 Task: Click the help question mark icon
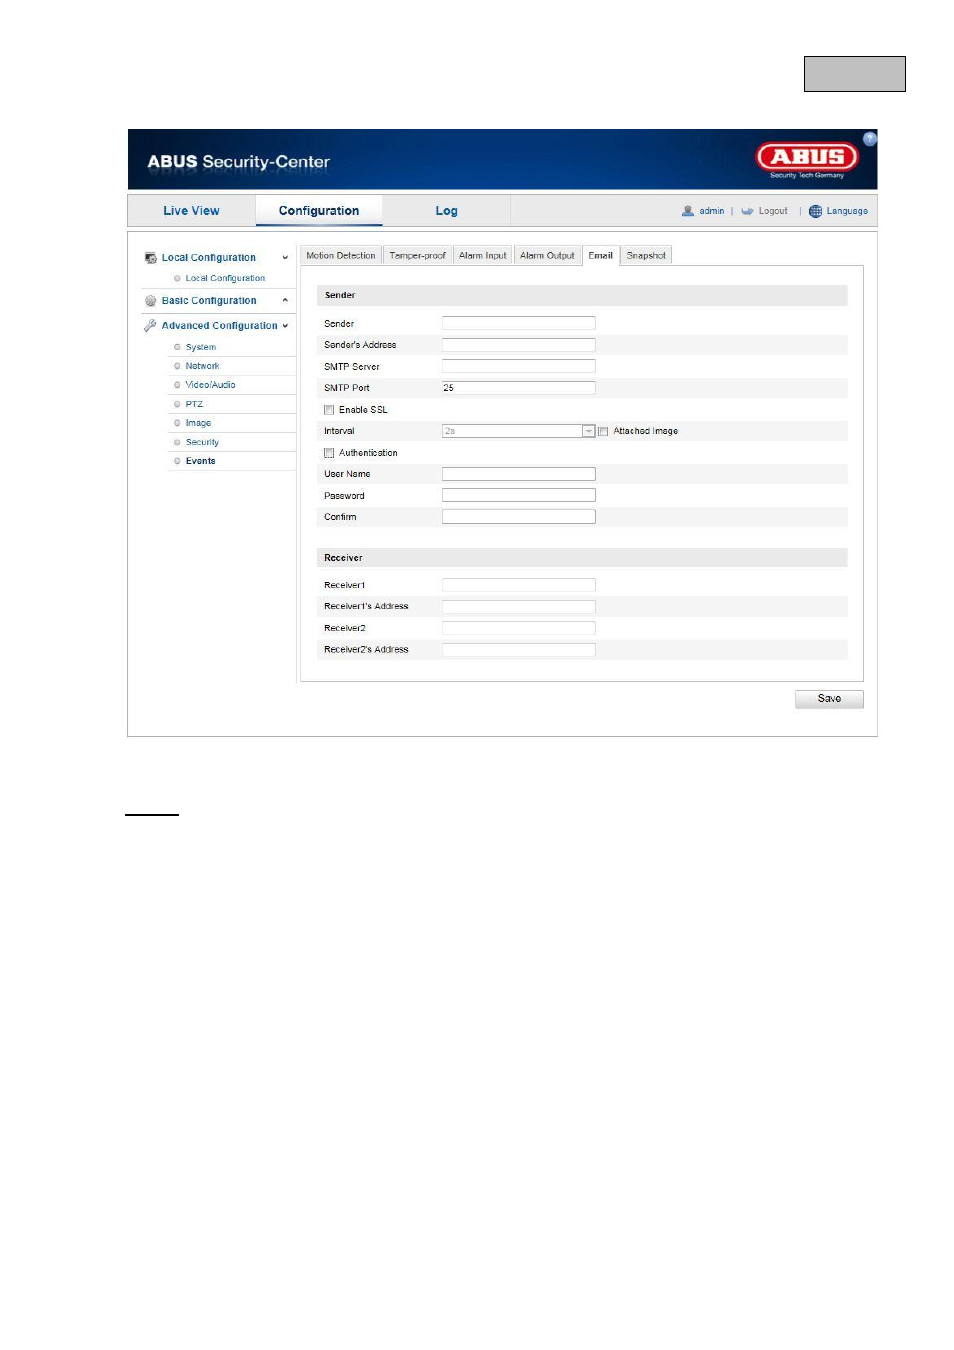[870, 139]
